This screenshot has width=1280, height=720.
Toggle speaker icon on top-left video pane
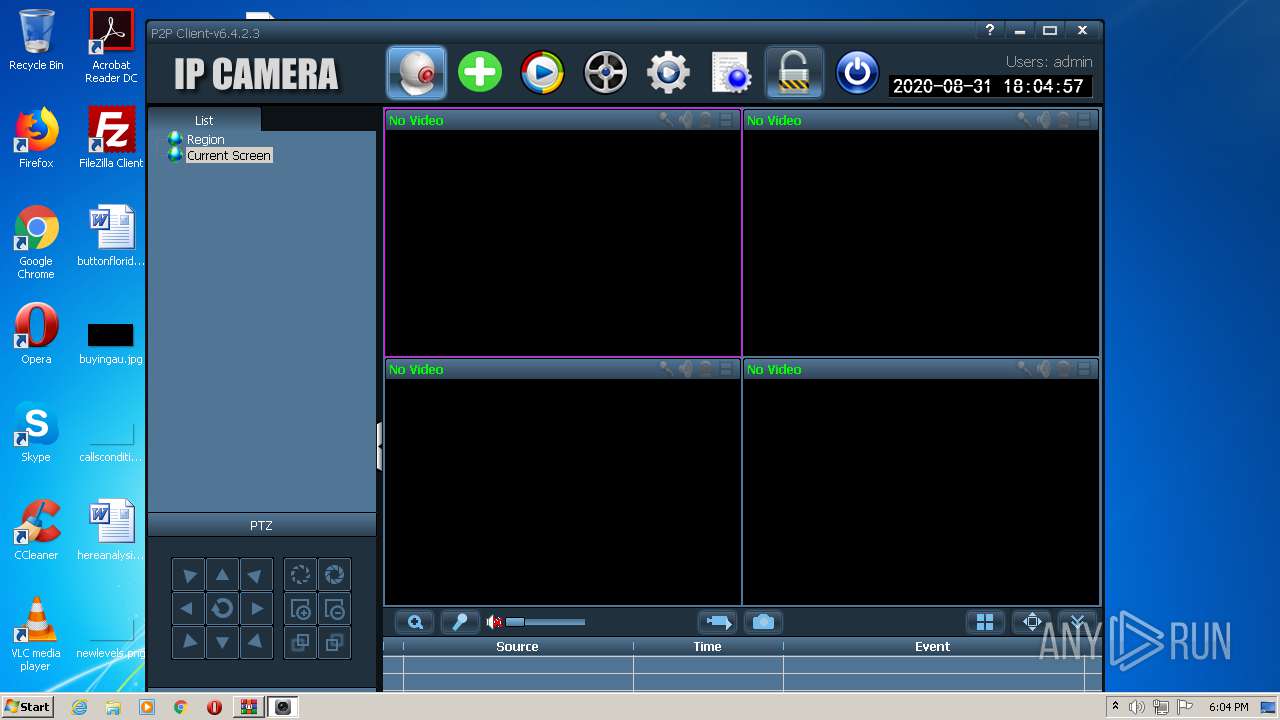pos(686,120)
